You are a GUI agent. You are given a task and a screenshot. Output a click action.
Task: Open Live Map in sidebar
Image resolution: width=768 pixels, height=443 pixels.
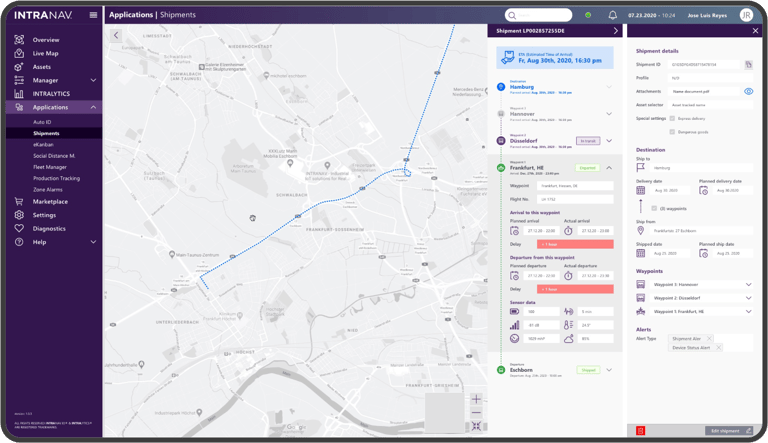click(46, 53)
